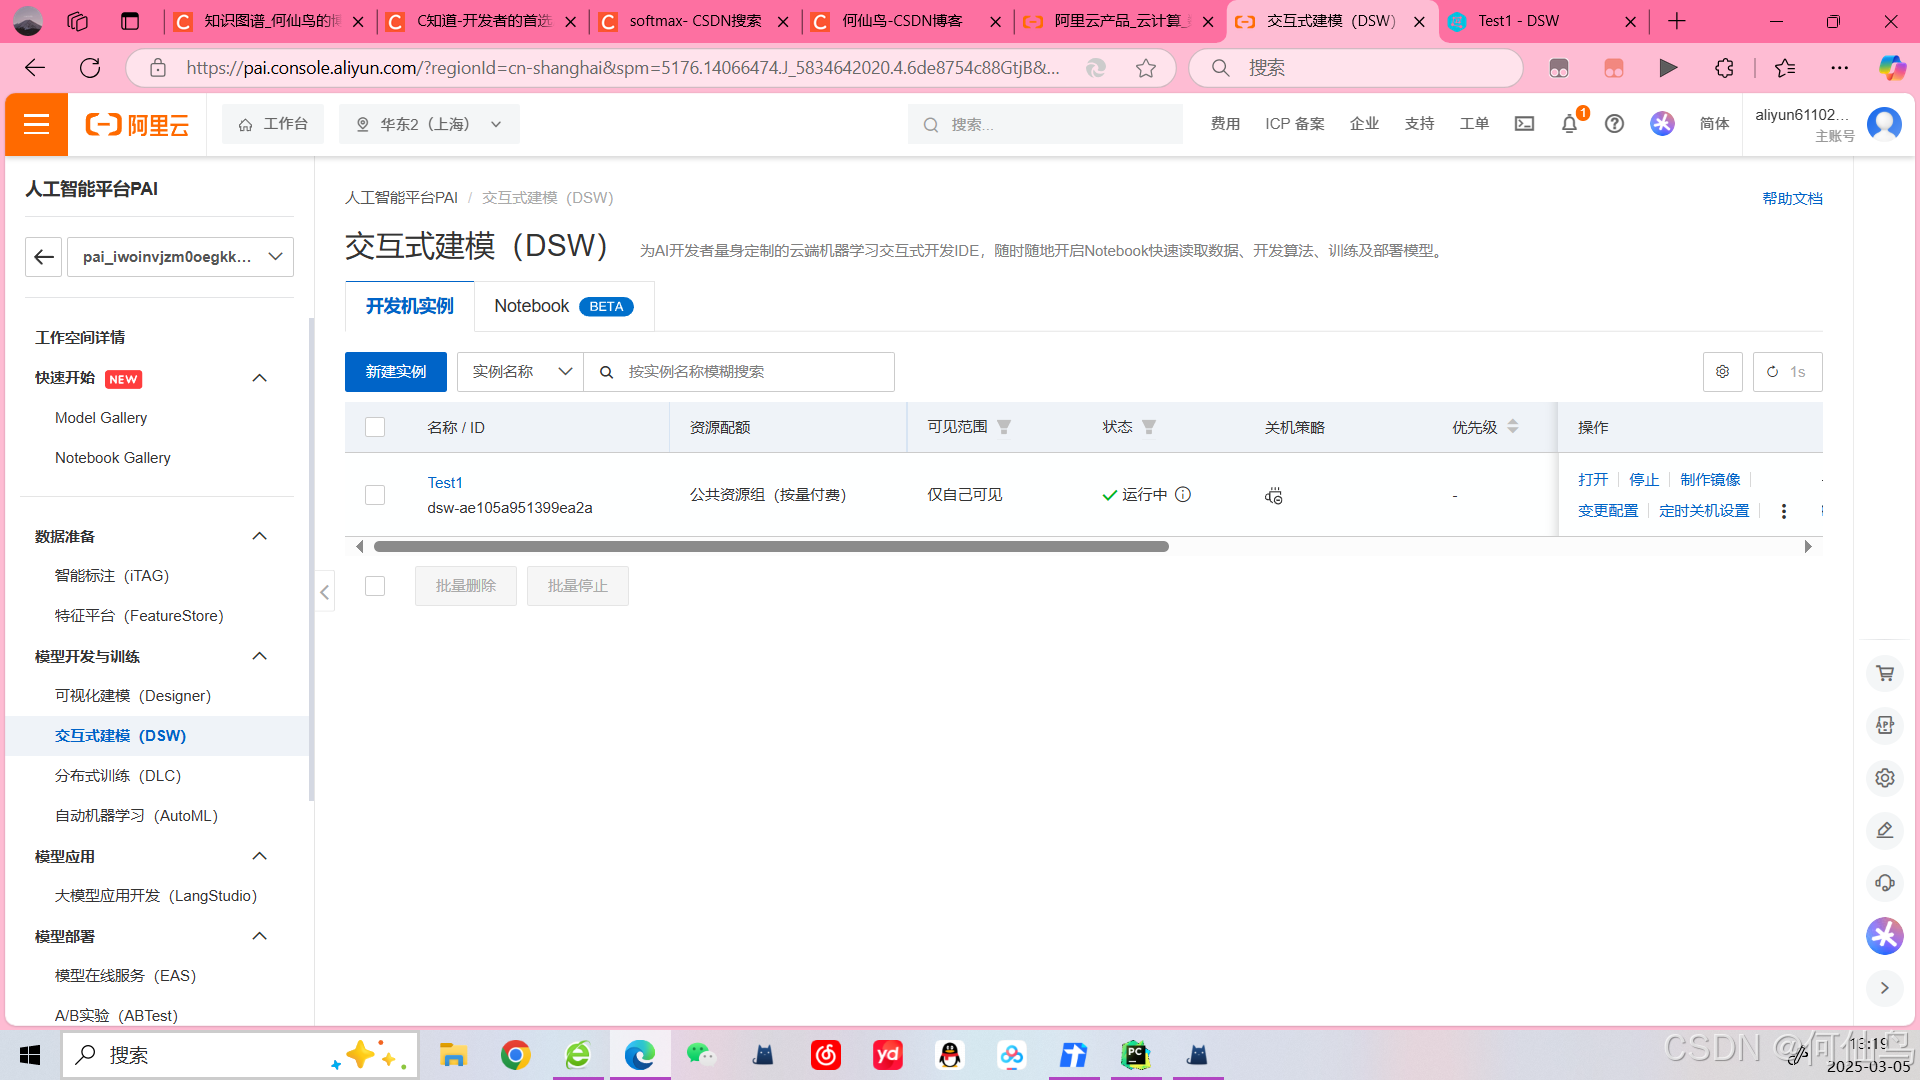Screen dimensions: 1920x1080
Task: Click the notification bell icon
Action: pyautogui.click(x=1569, y=124)
